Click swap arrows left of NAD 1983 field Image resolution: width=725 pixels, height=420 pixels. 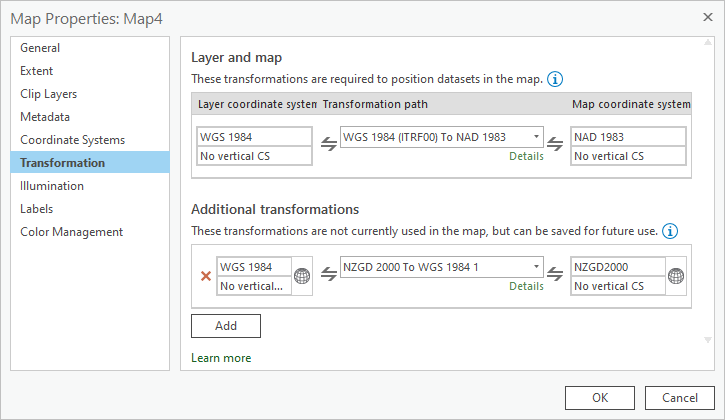click(x=558, y=145)
